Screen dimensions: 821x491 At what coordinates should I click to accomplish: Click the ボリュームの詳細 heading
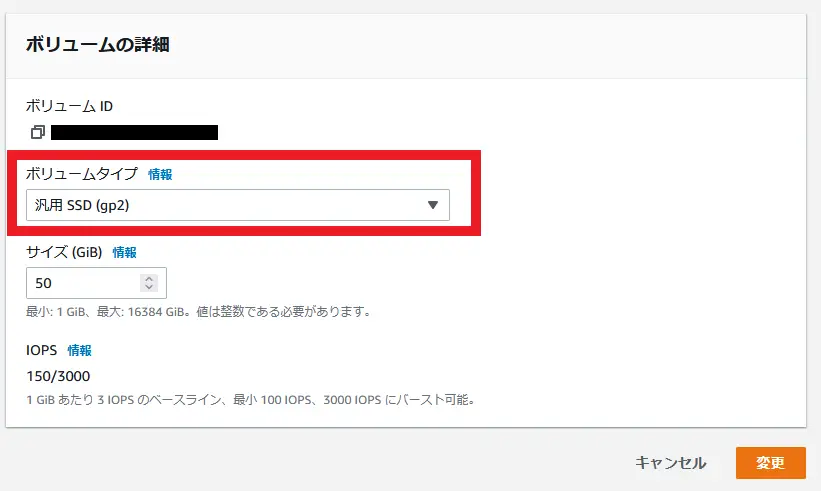click(x=98, y=44)
